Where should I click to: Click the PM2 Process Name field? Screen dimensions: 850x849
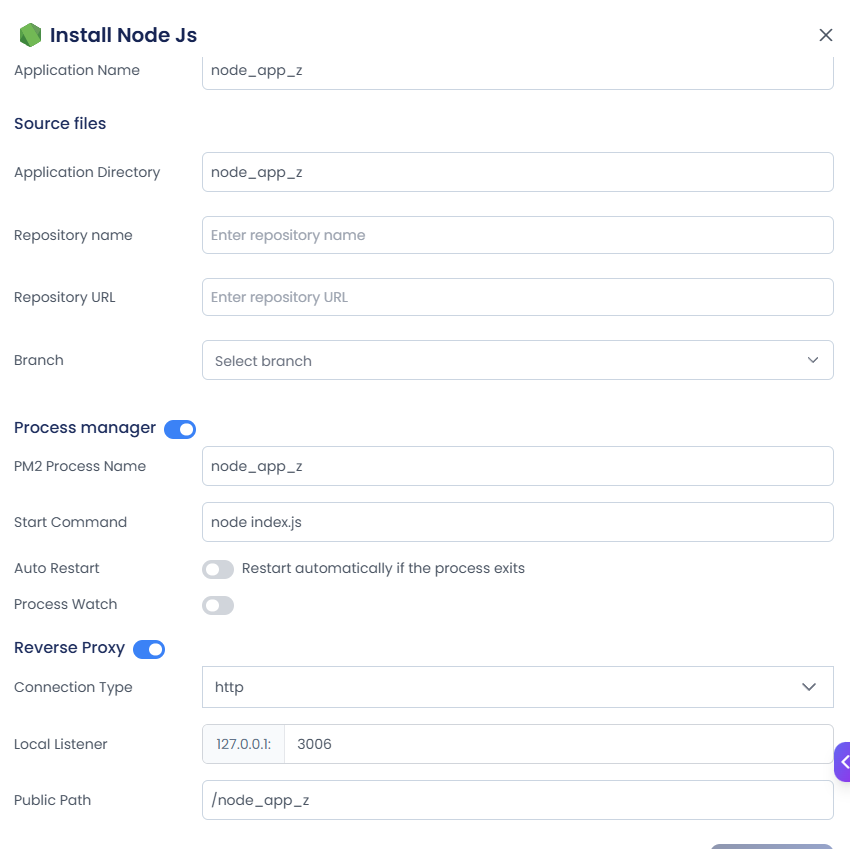(x=518, y=466)
